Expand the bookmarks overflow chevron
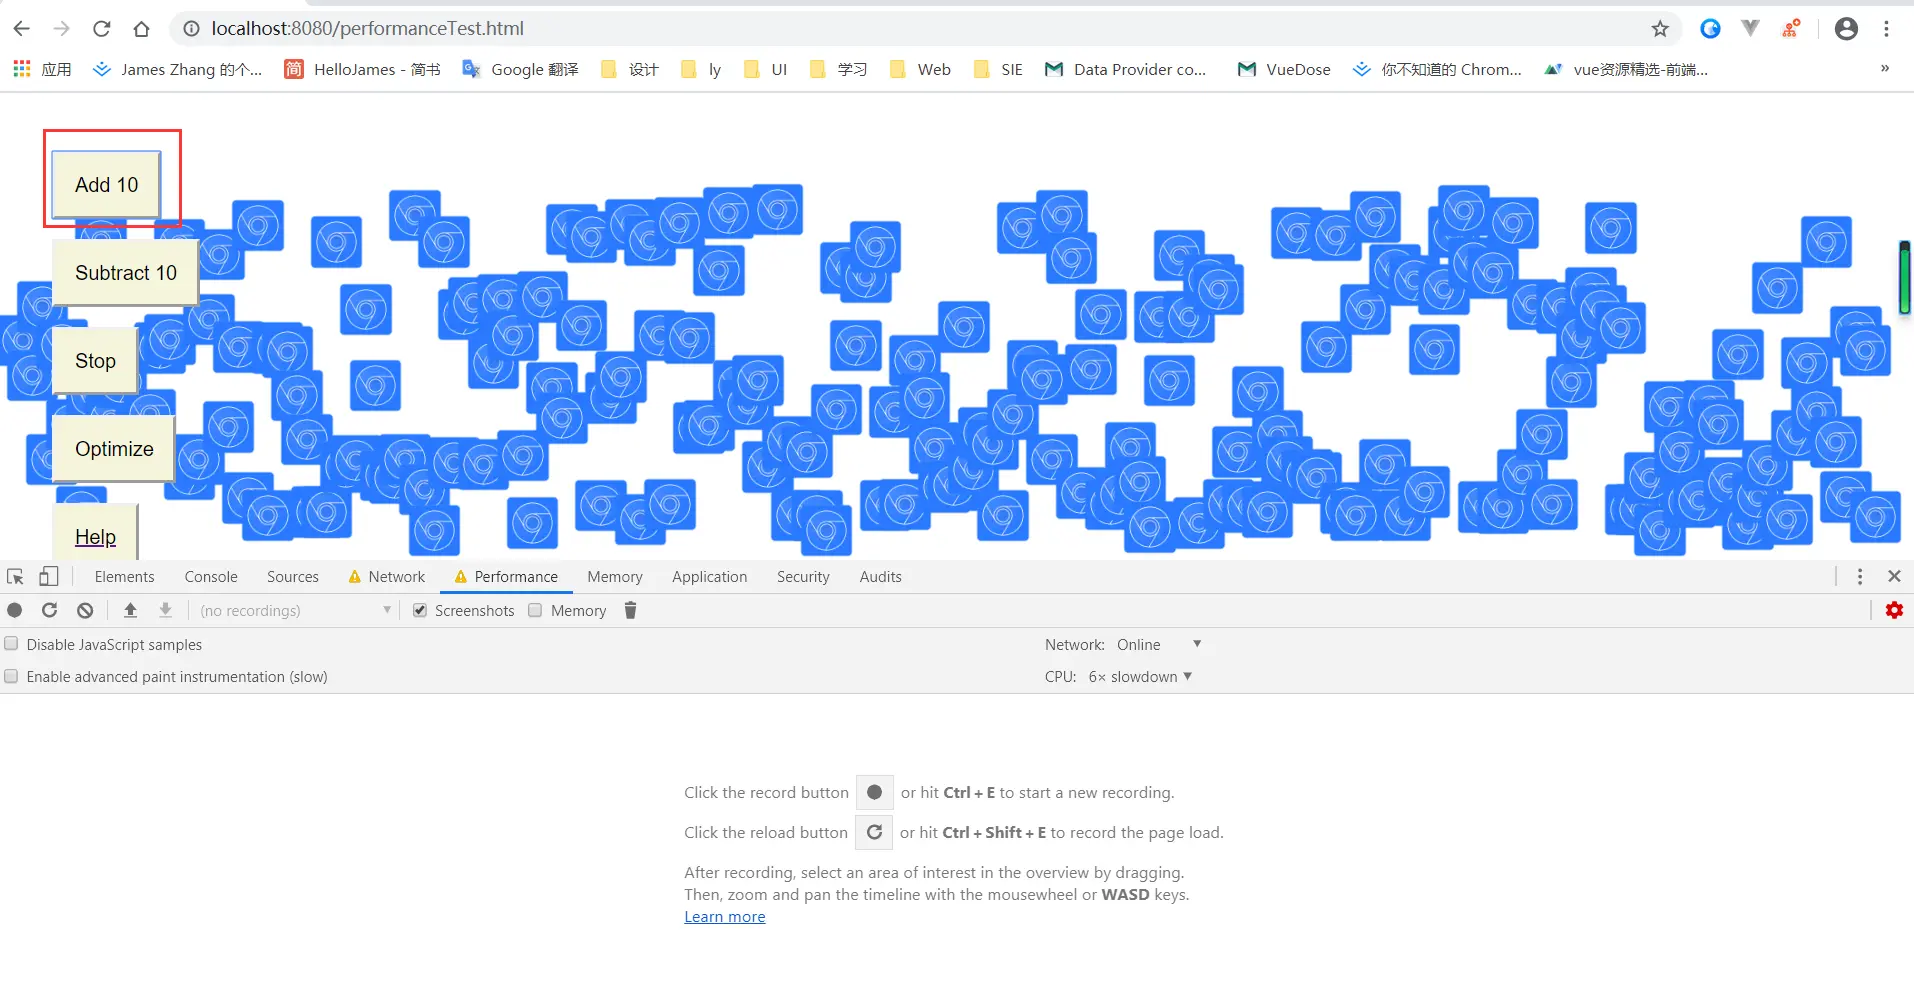 1885,69
